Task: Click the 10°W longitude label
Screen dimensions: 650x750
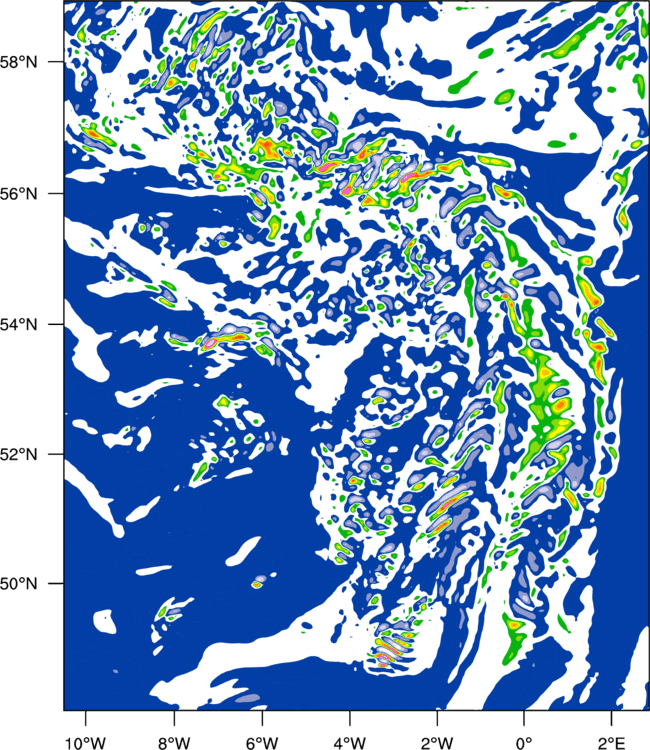Action: click(x=85, y=743)
